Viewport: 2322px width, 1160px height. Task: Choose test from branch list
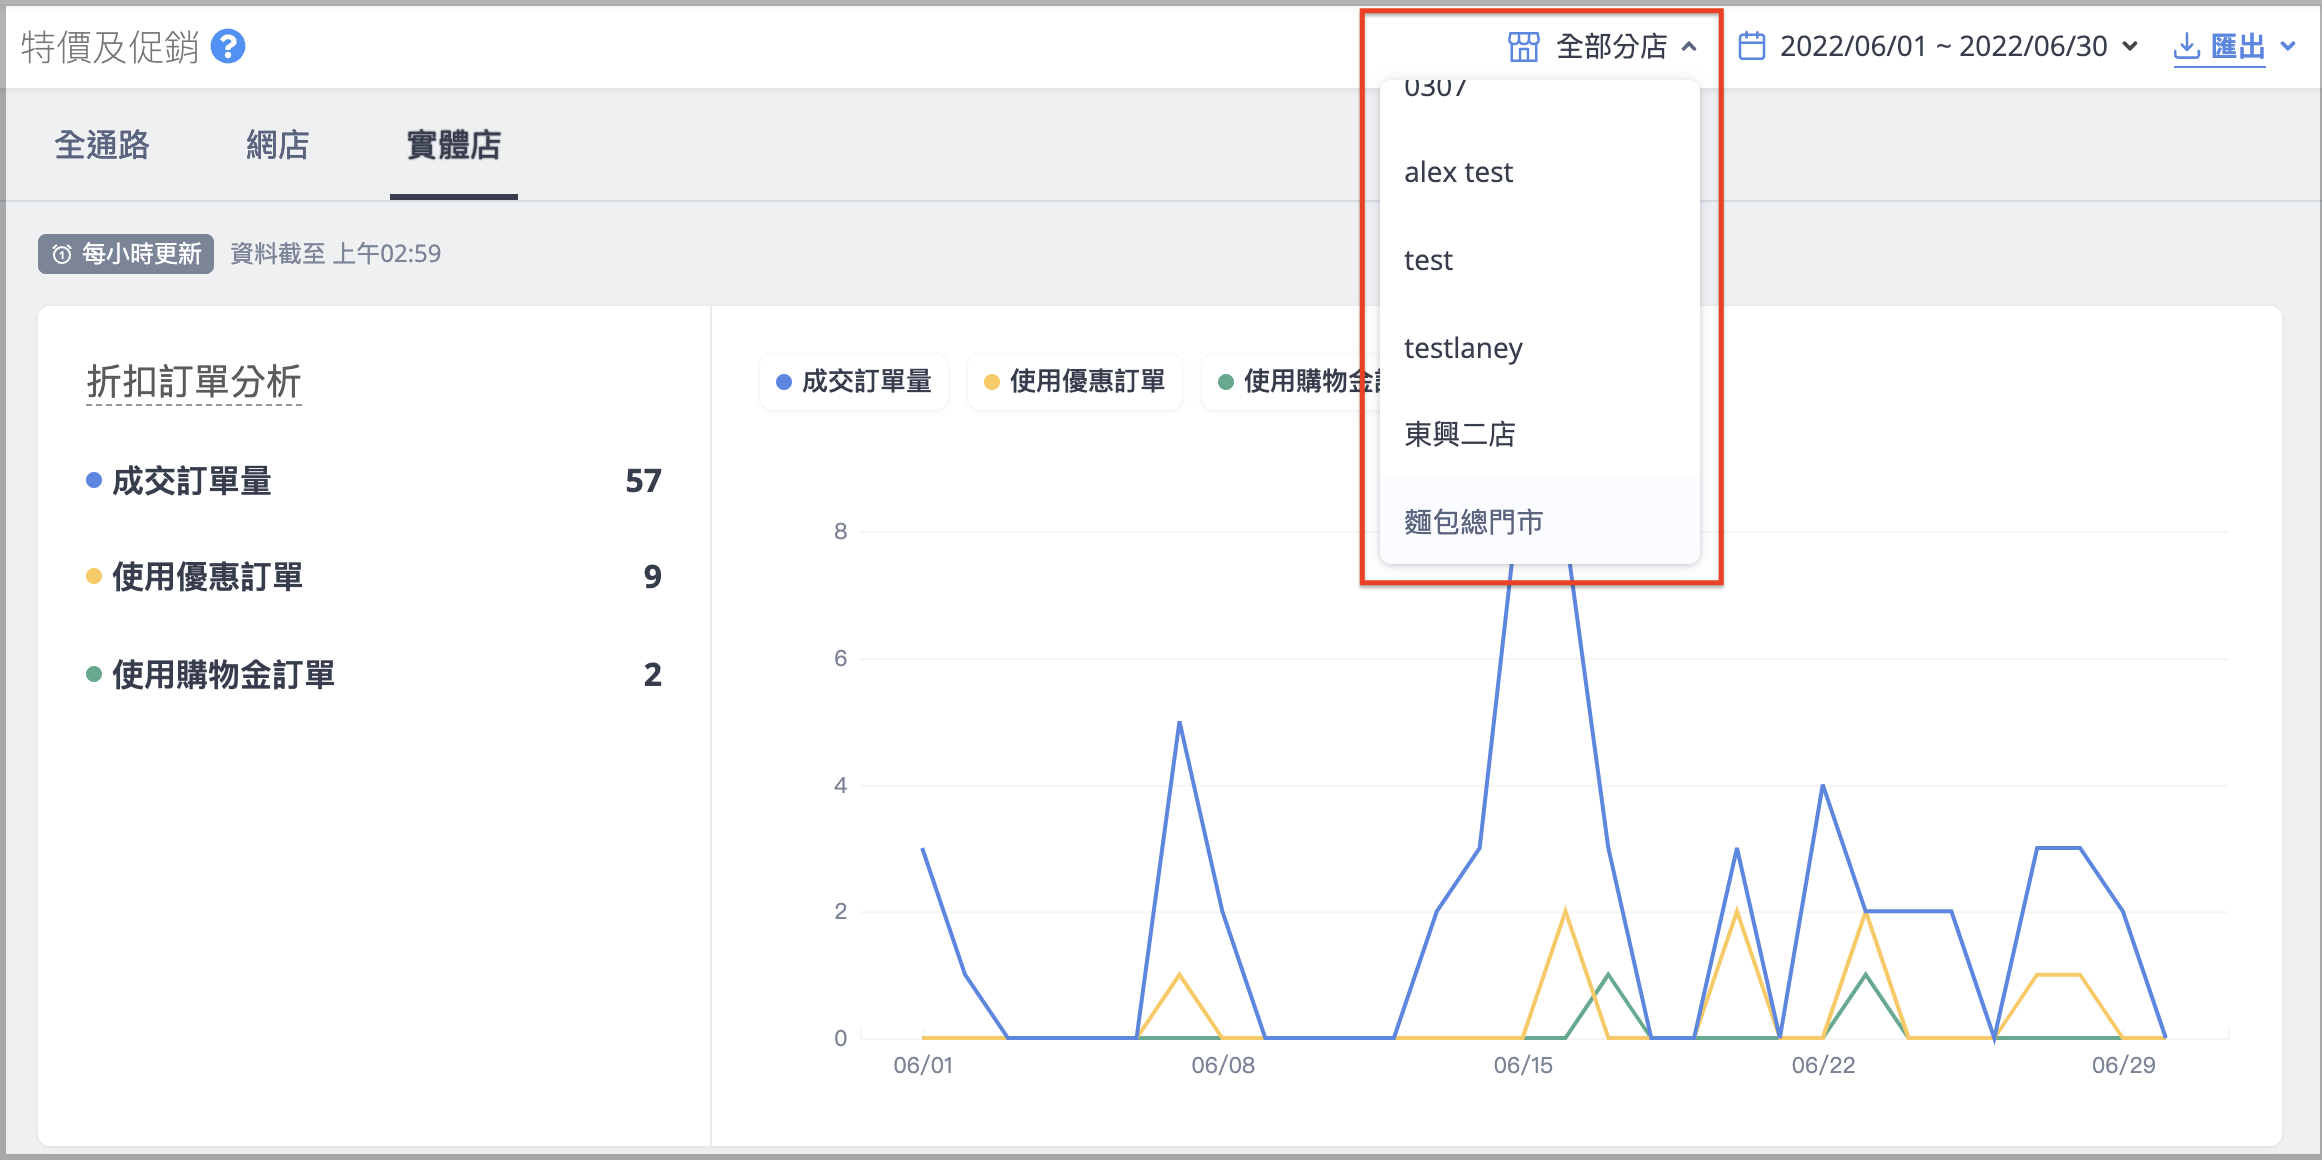coord(1540,260)
